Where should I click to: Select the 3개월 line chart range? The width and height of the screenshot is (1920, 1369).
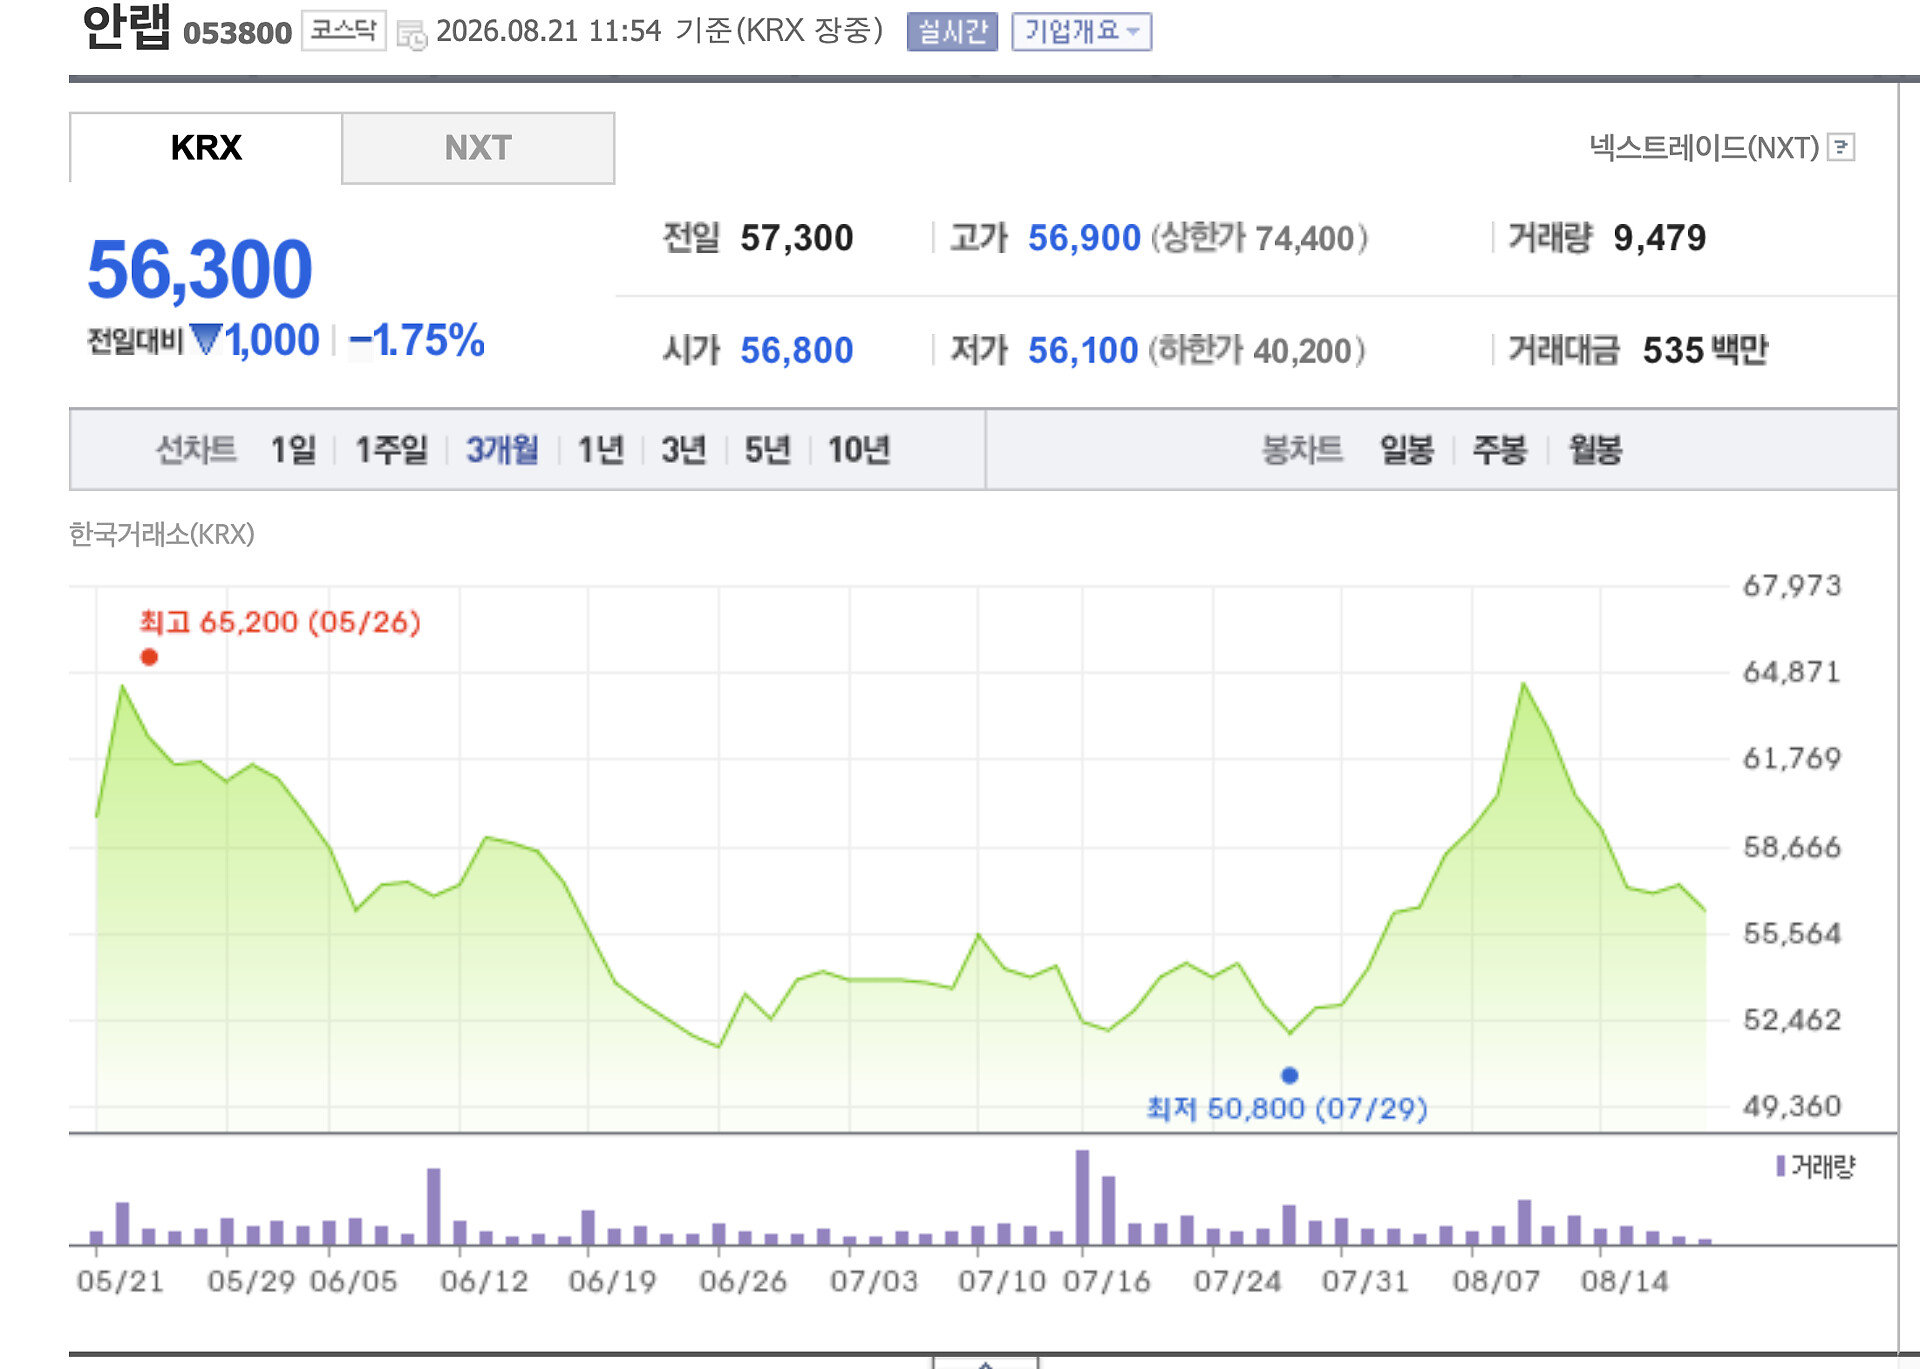pyautogui.click(x=502, y=450)
